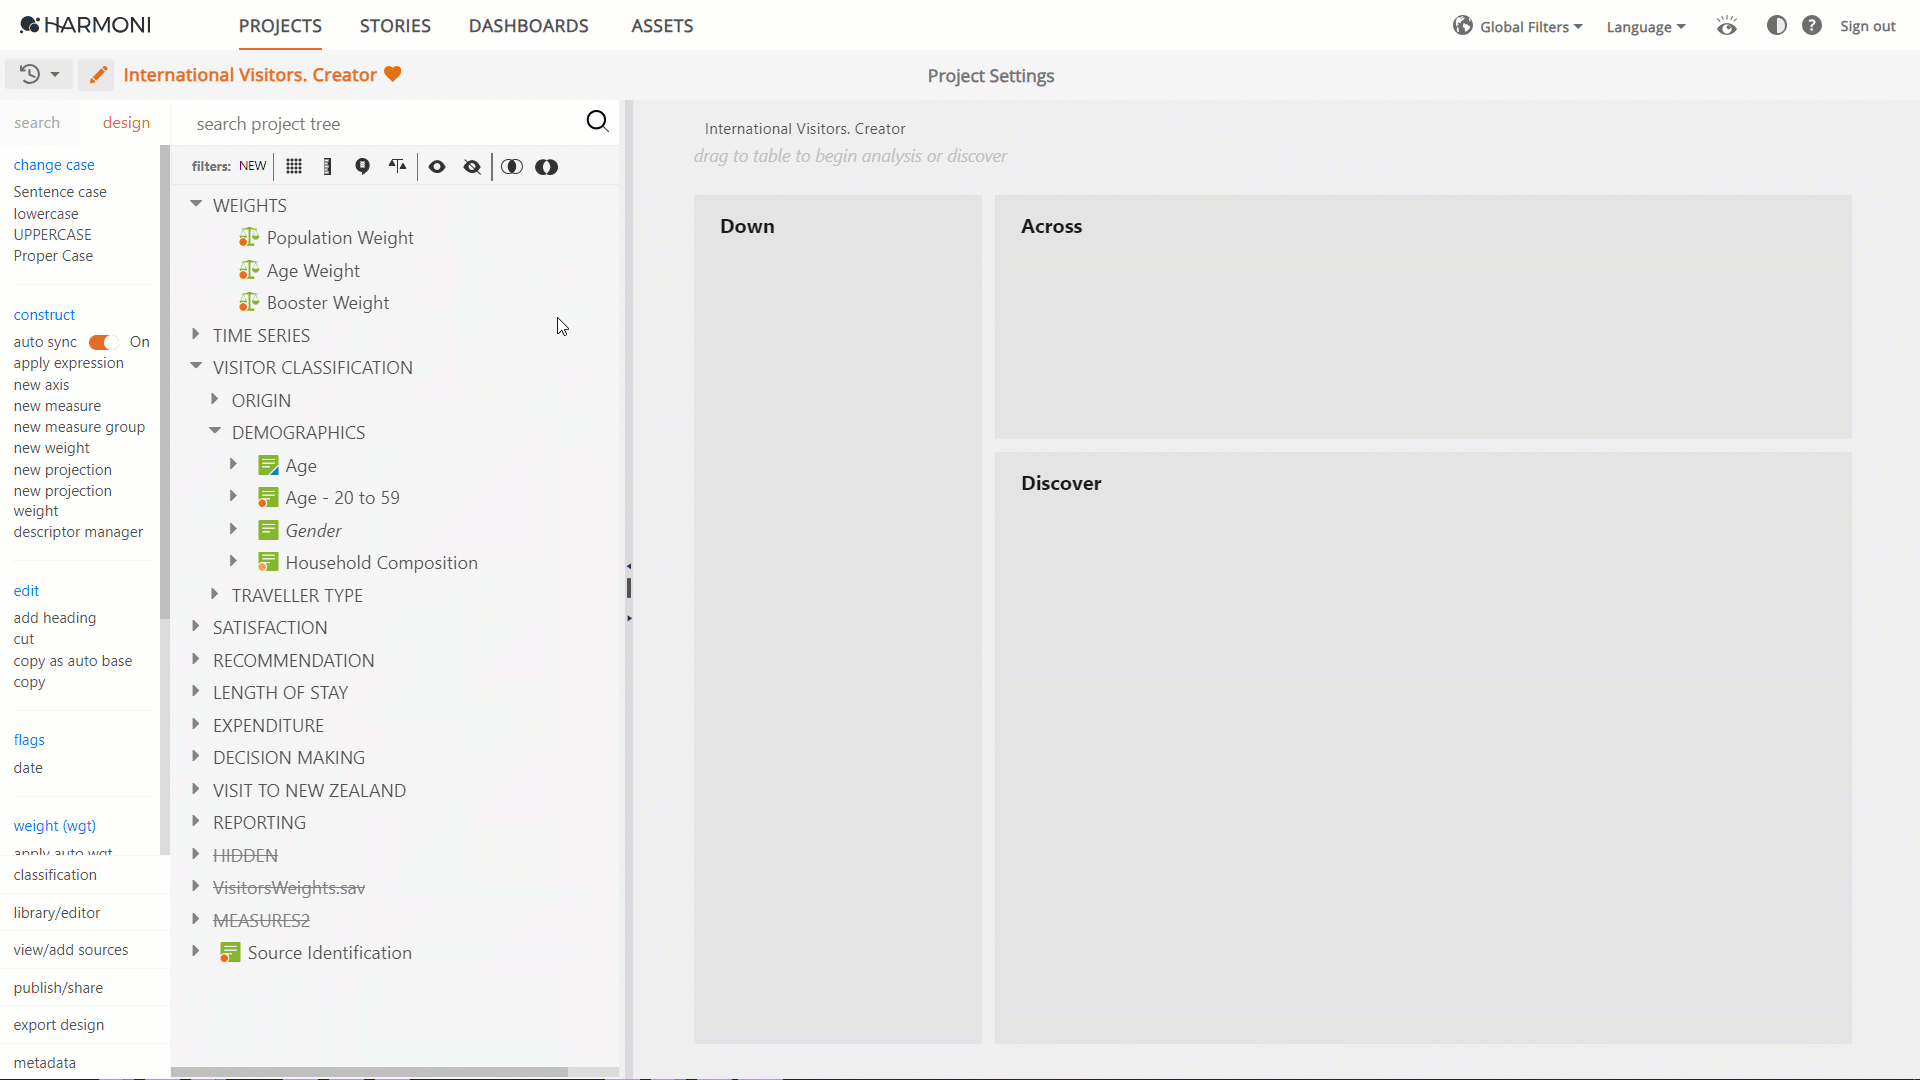Viewport: 1920px width, 1080px height.
Task: Open the help question mark icon
Action: (x=1812, y=26)
